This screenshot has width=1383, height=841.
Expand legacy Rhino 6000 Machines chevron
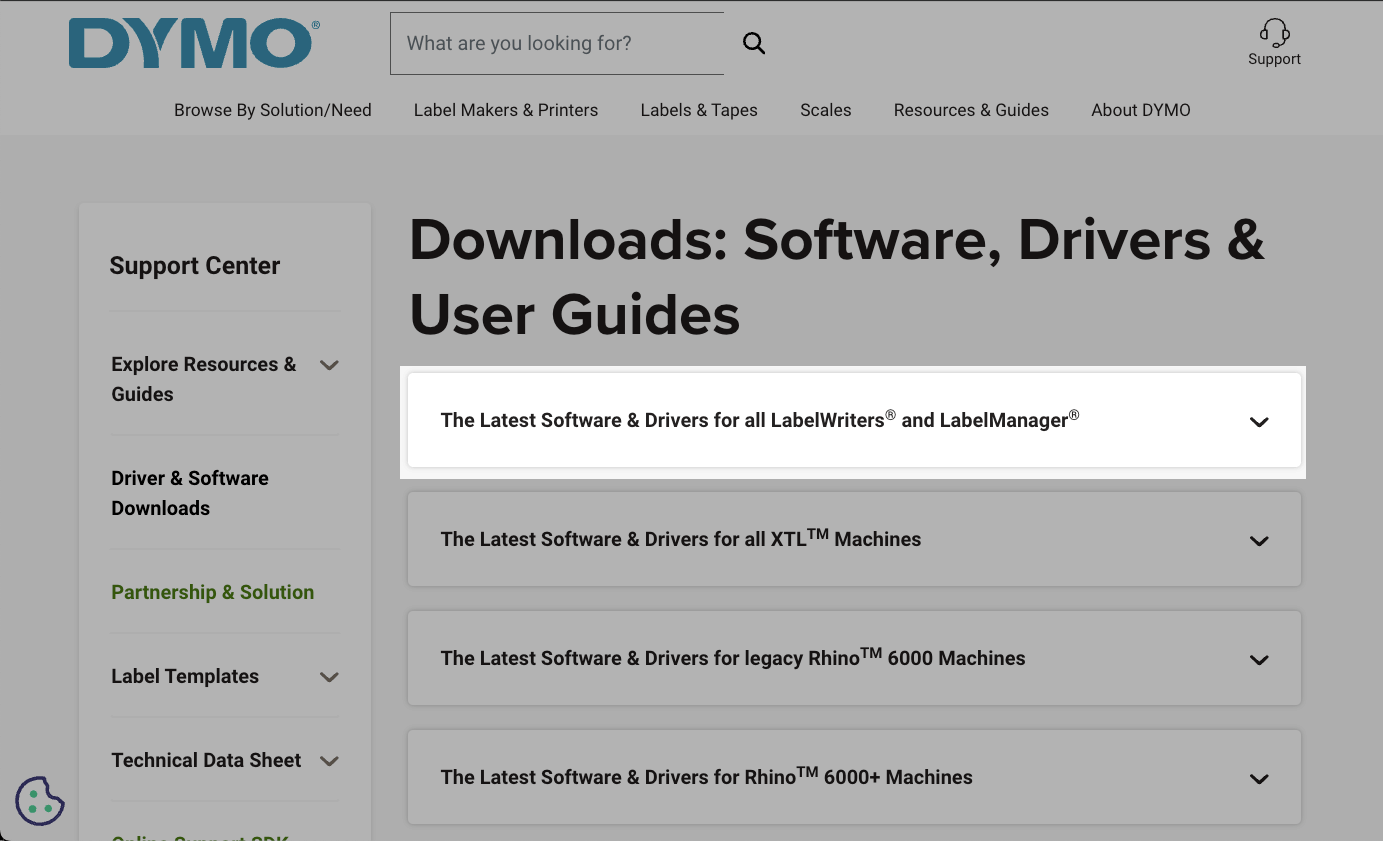1258,660
